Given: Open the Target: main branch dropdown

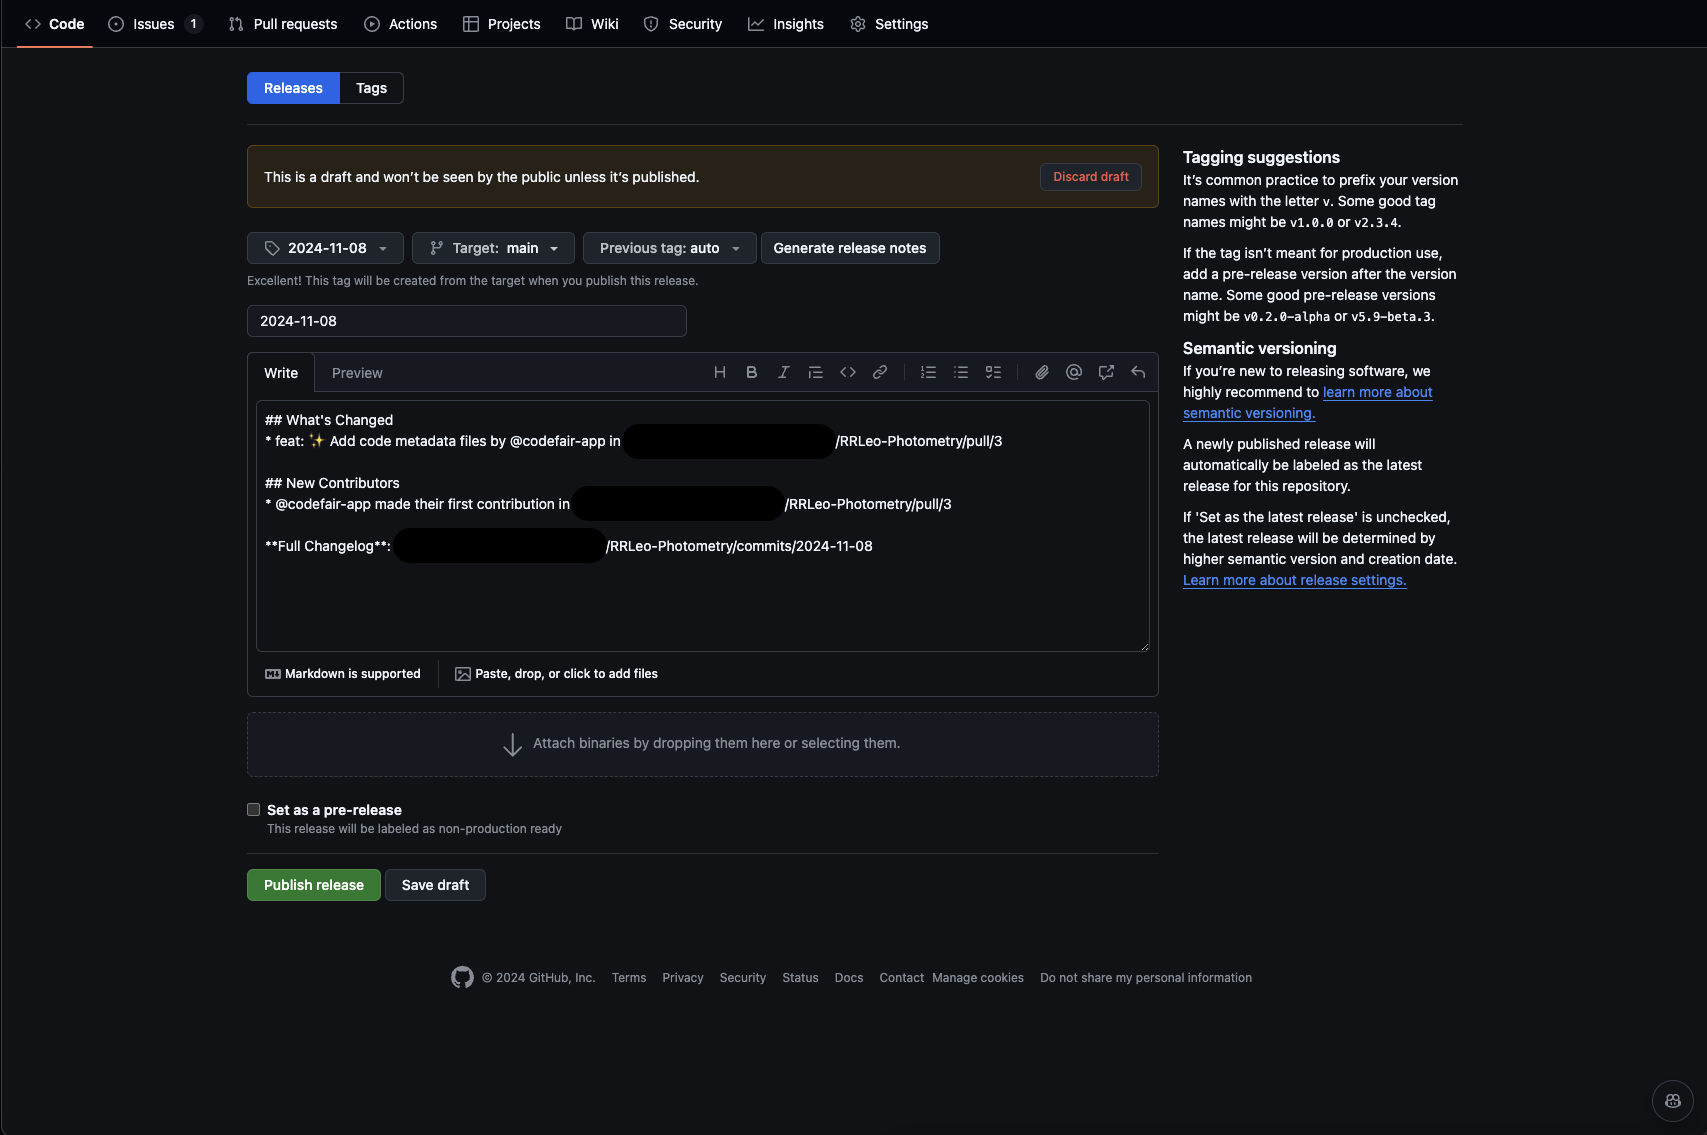Looking at the screenshot, I should [493, 248].
